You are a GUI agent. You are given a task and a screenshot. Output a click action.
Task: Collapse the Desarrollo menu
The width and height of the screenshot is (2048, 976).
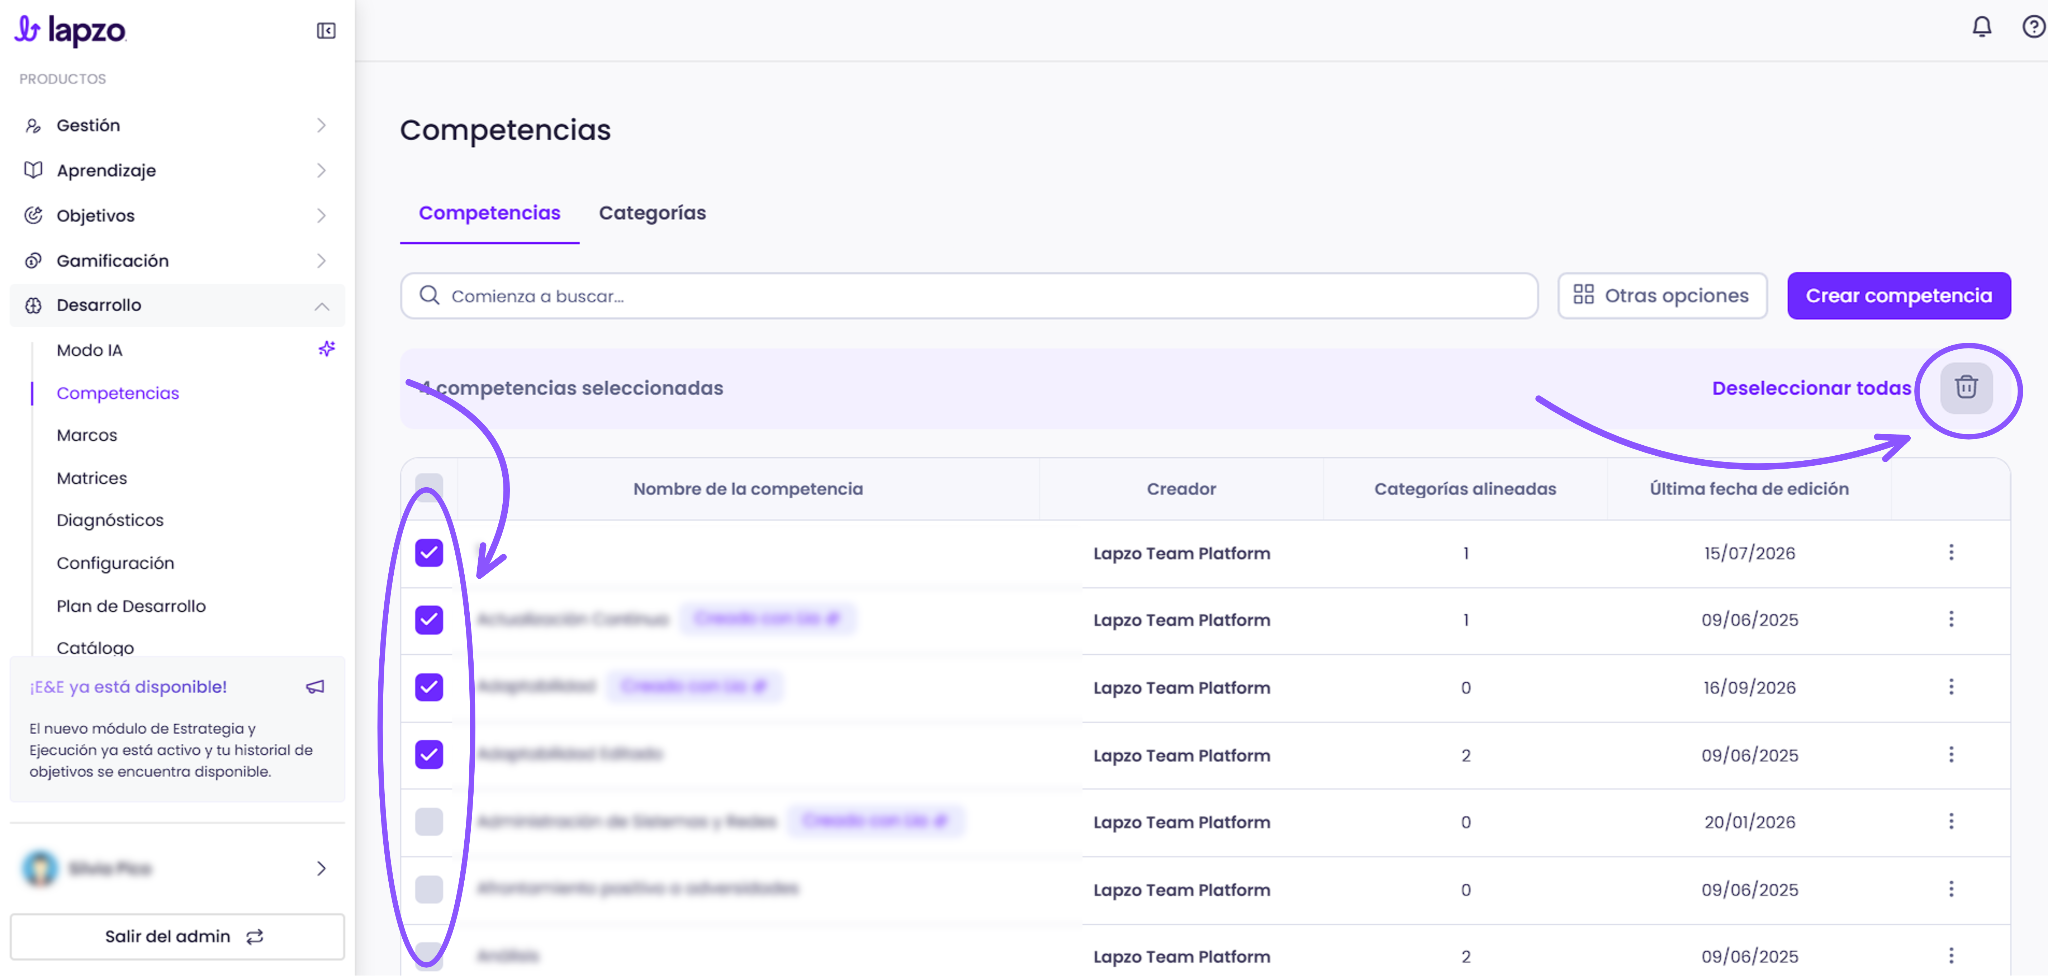coord(177,305)
